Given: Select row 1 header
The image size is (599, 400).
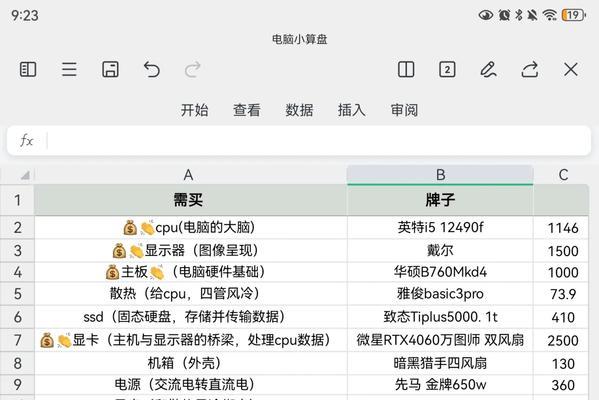Looking at the screenshot, I should click(17, 200).
